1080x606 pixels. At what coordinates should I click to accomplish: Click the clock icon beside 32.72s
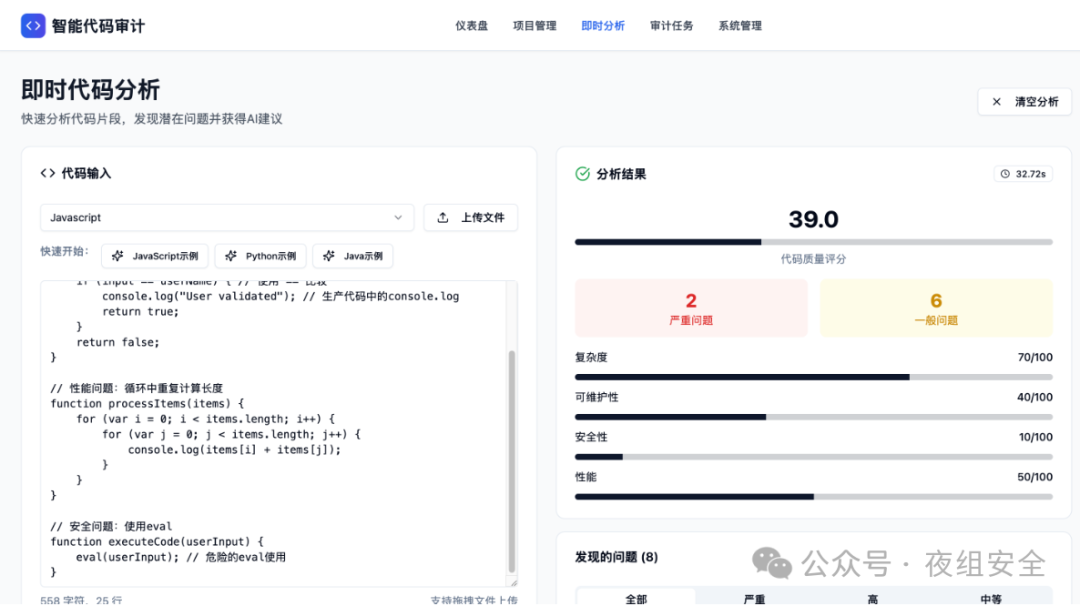tap(1005, 174)
